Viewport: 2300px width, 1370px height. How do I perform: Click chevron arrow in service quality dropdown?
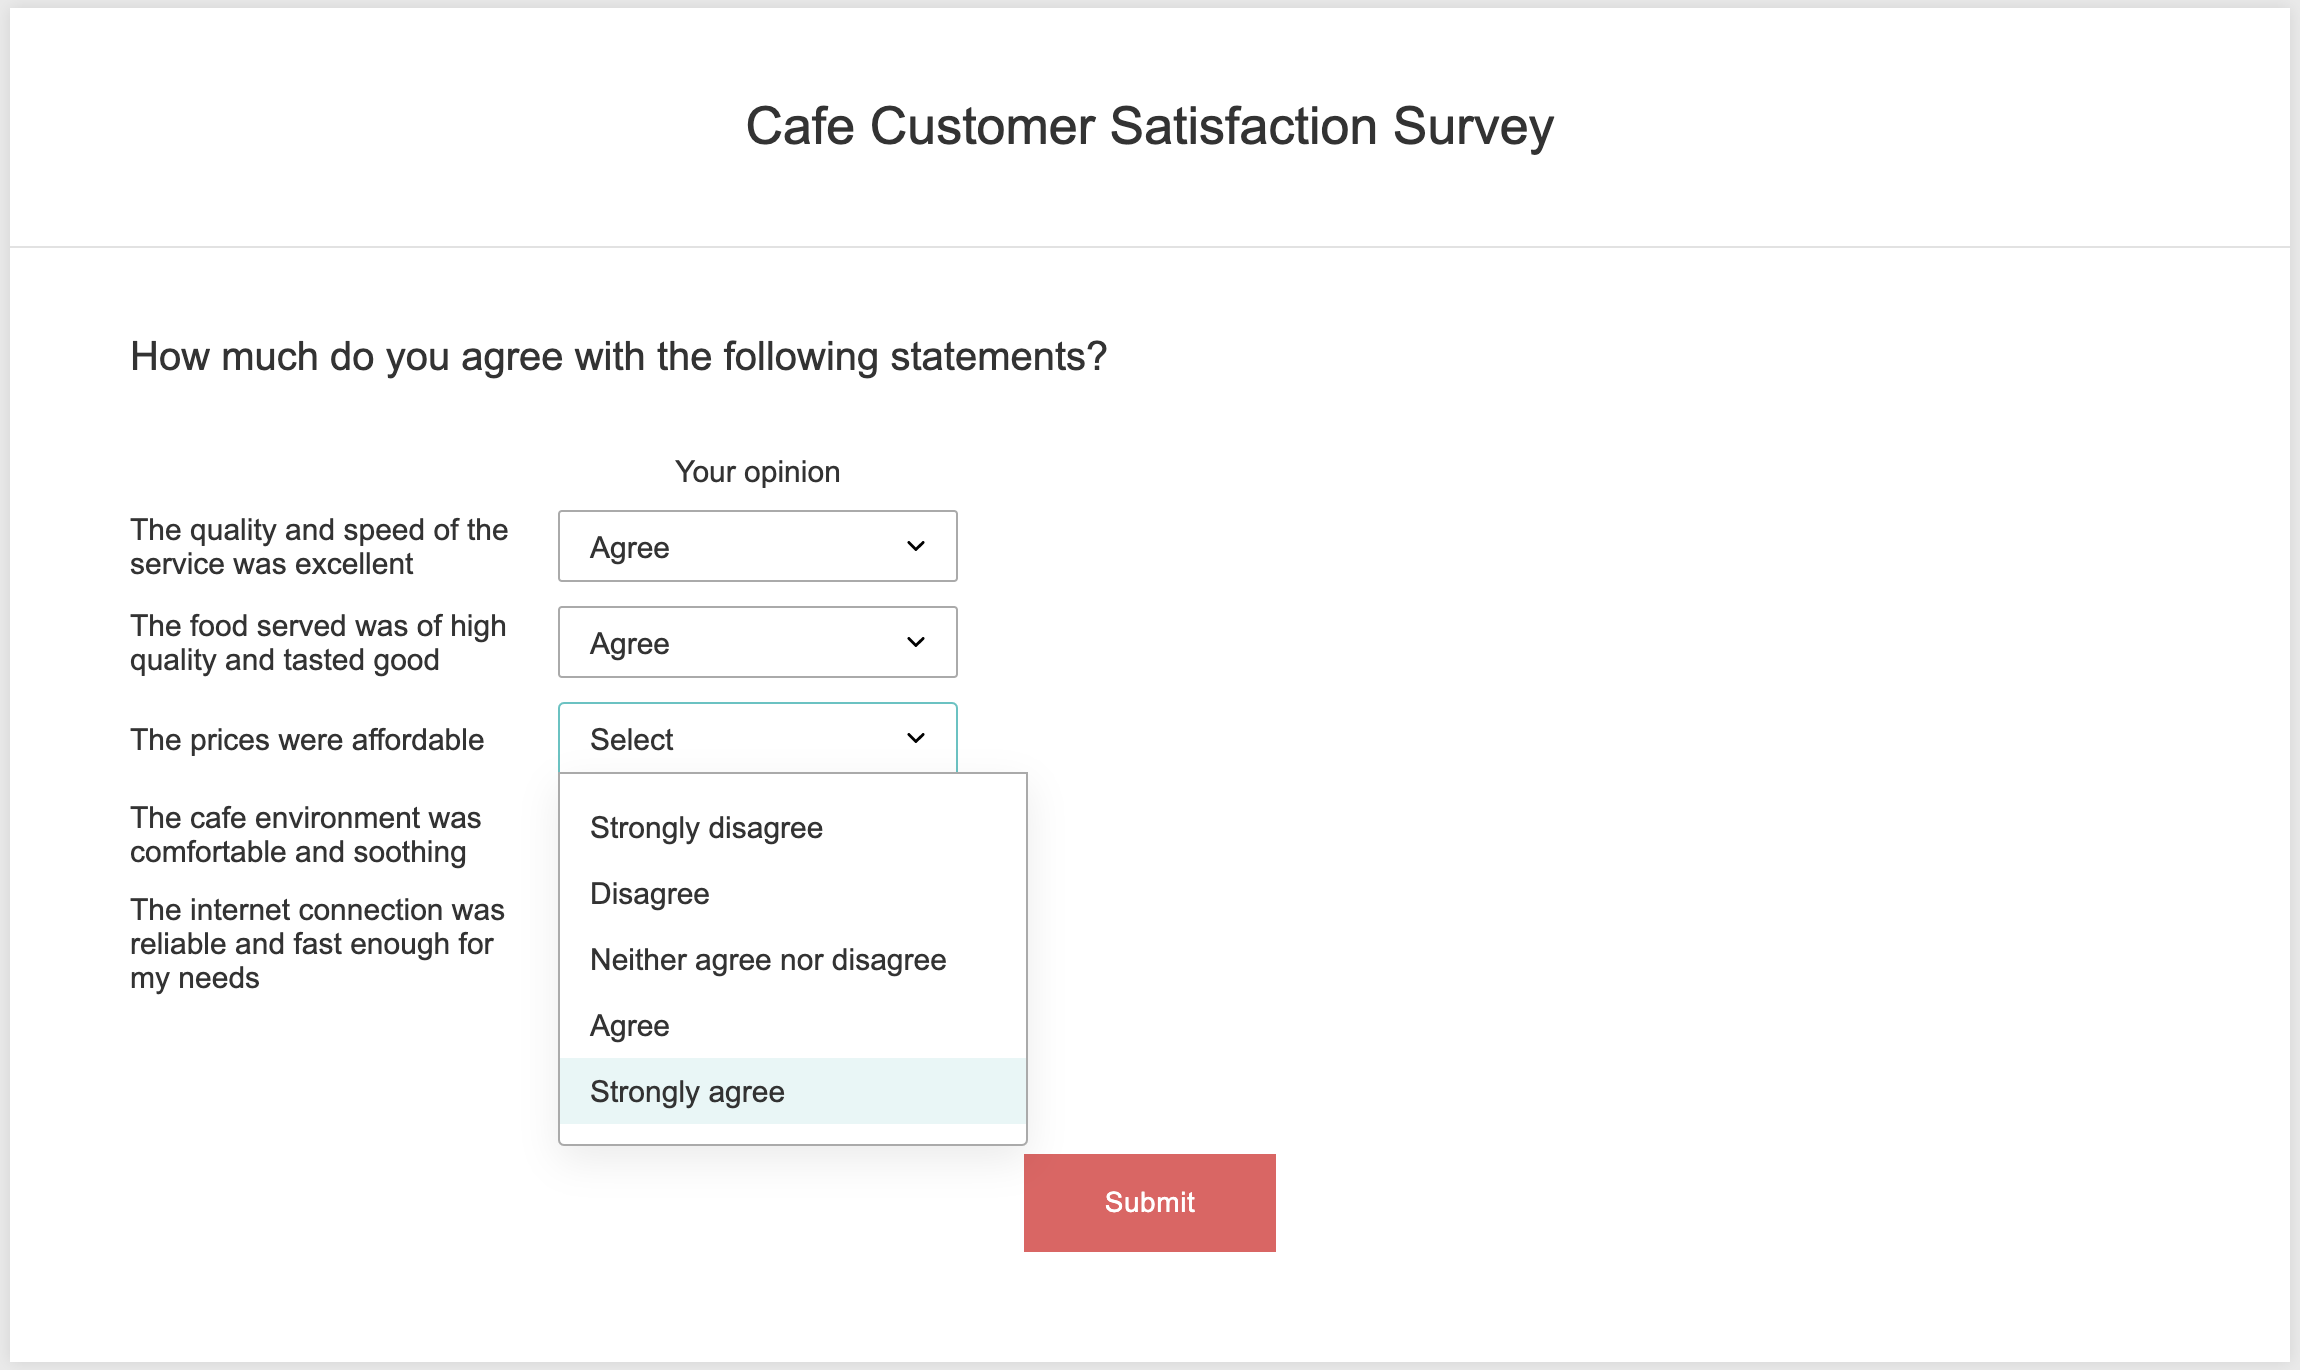click(x=915, y=546)
